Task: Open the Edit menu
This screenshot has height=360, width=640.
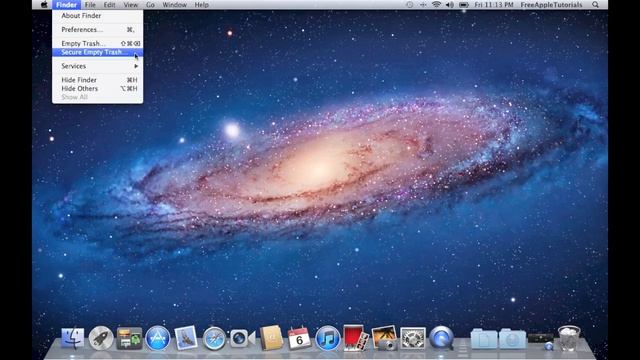Action: click(x=109, y=5)
